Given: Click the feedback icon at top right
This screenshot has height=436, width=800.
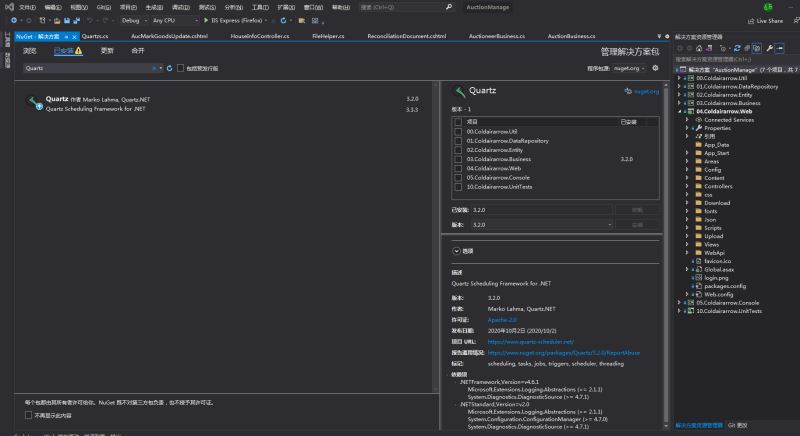Looking at the screenshot, I should 796,21.
